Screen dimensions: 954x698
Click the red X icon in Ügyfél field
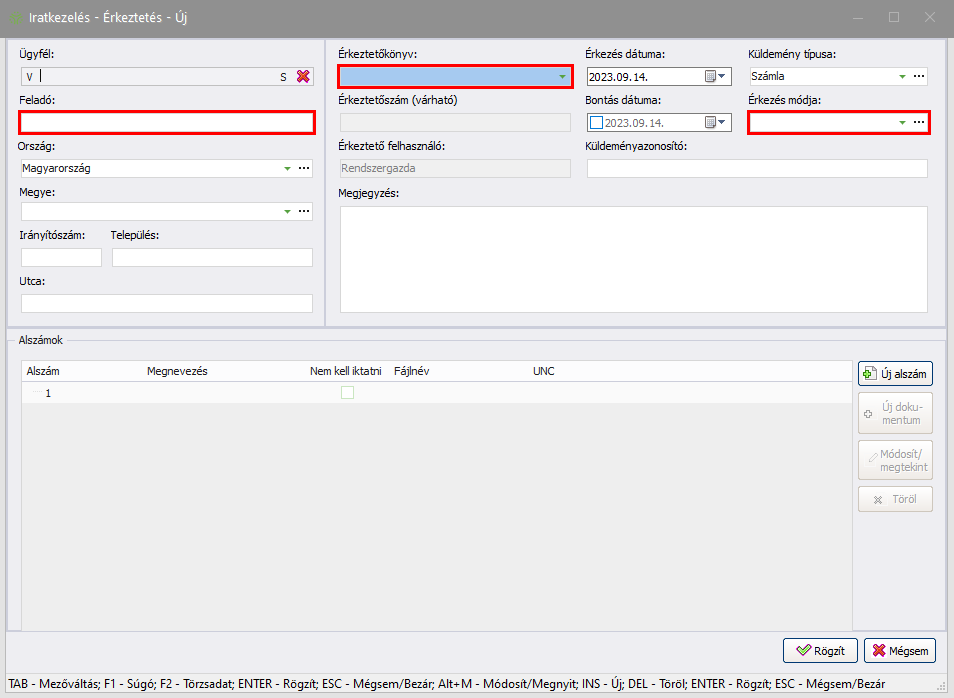[303, 76]
